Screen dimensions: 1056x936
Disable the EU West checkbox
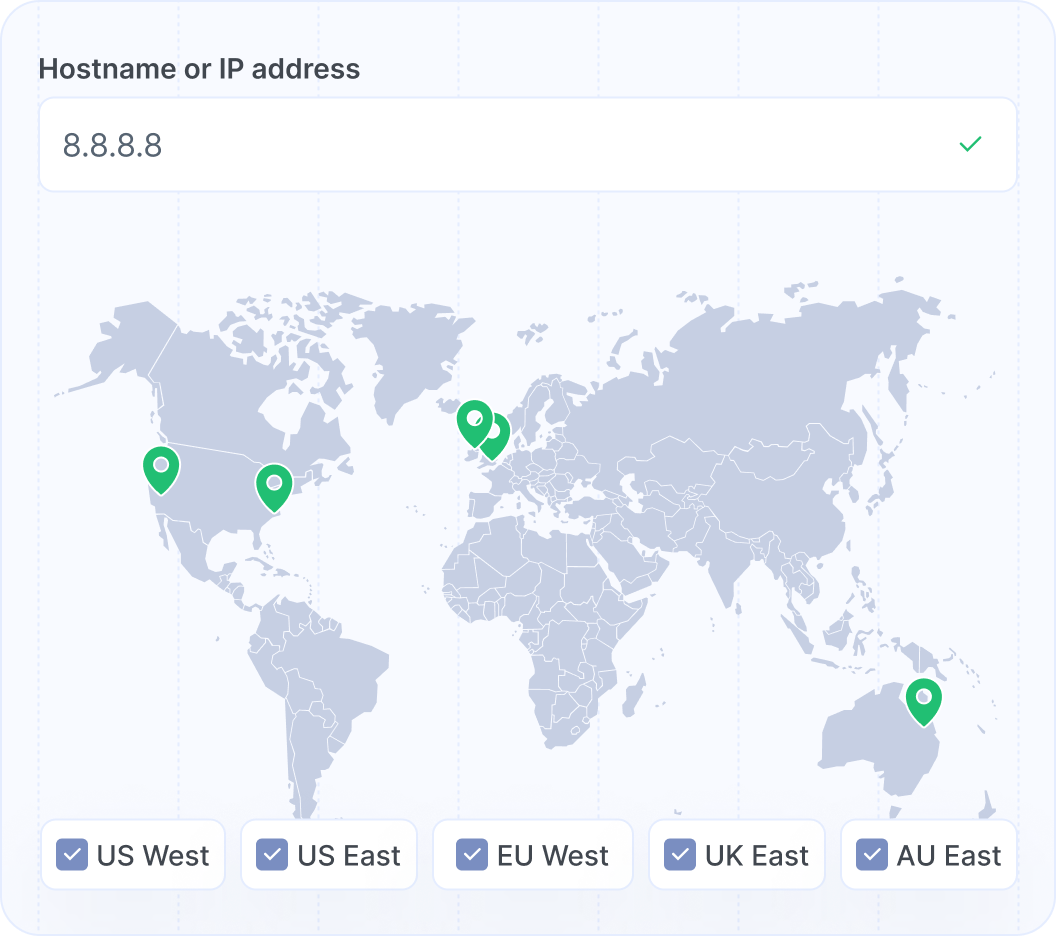point(470,855)
